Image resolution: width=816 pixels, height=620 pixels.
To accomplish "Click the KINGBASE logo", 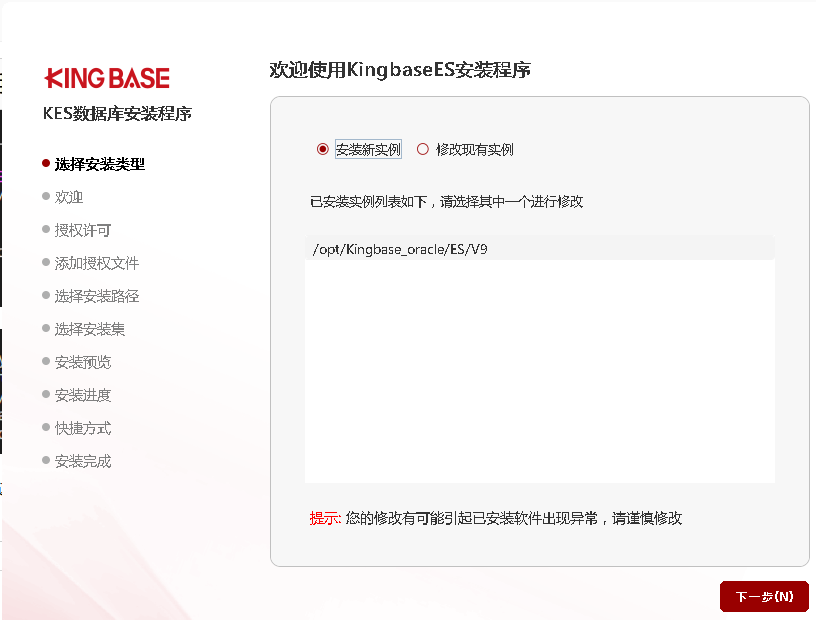I will tap(107, 78).
